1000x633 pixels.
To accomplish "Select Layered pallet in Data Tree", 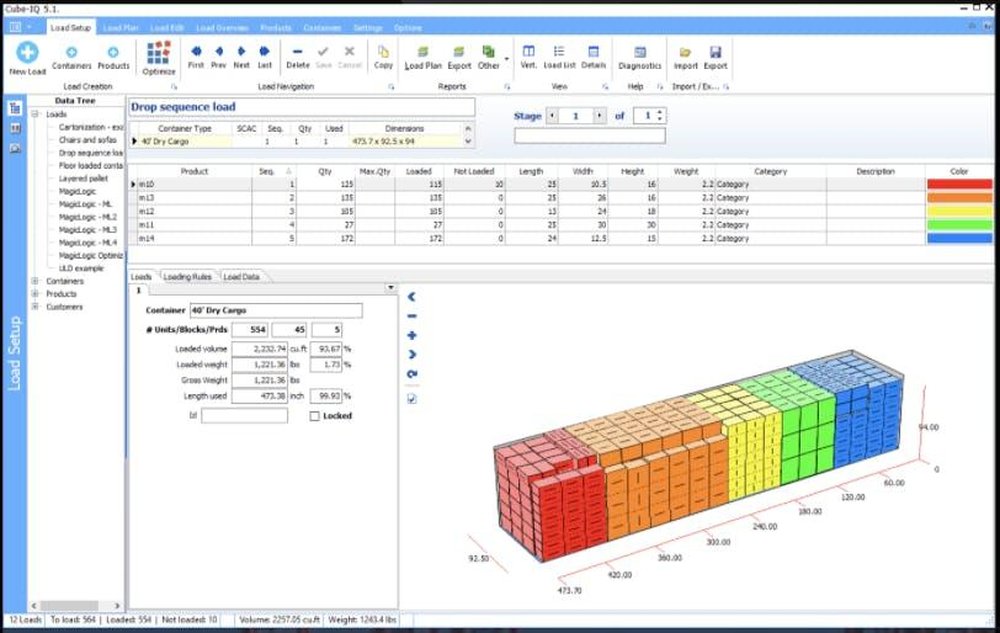I will [x=83, y=178].
